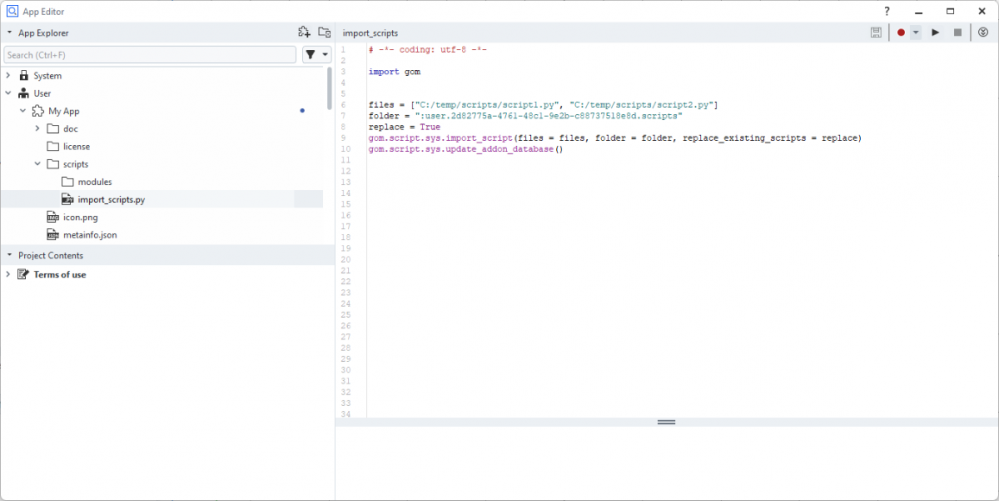Click the folder icon in App Explorer header
Screen dimensions: 999x501
click(x=324, y=33)
